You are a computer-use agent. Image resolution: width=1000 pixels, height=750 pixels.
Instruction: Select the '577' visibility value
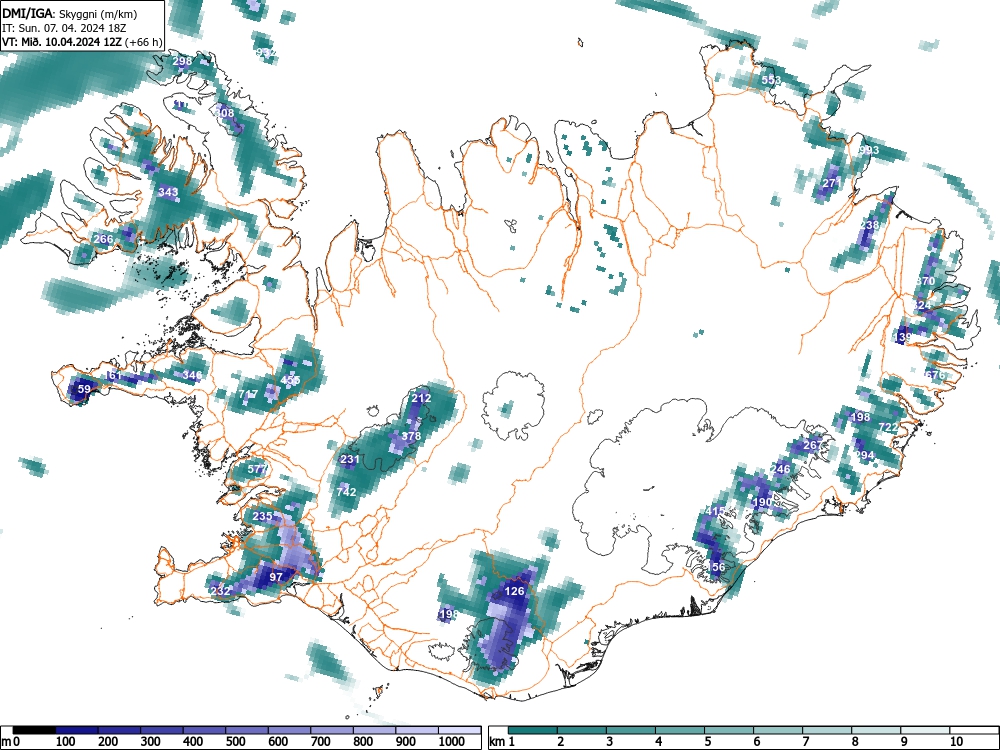(257, 469)
